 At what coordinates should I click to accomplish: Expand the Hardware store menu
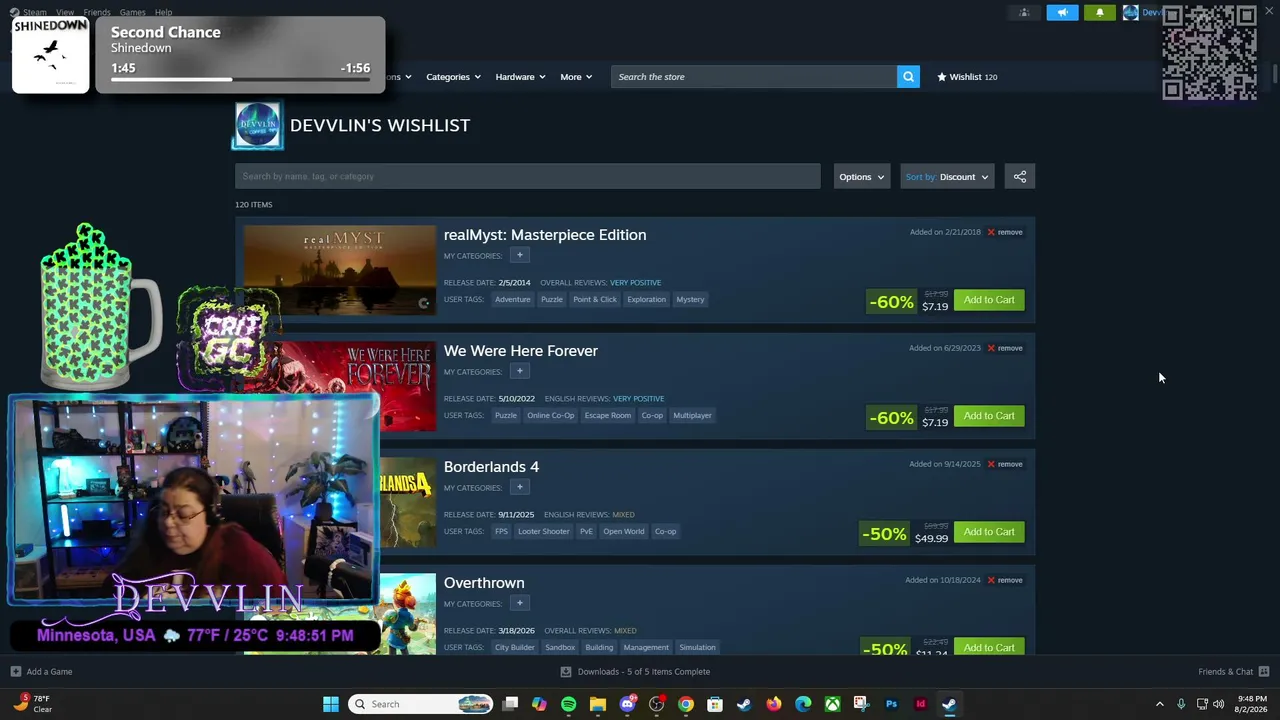521,77
